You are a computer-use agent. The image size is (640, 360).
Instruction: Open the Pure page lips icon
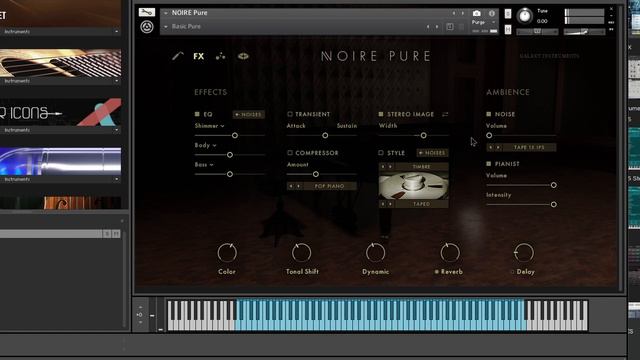243,56
